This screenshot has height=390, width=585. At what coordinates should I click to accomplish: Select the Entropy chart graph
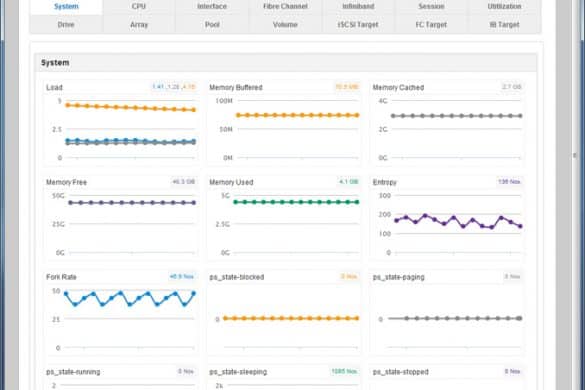coord(448,224)
